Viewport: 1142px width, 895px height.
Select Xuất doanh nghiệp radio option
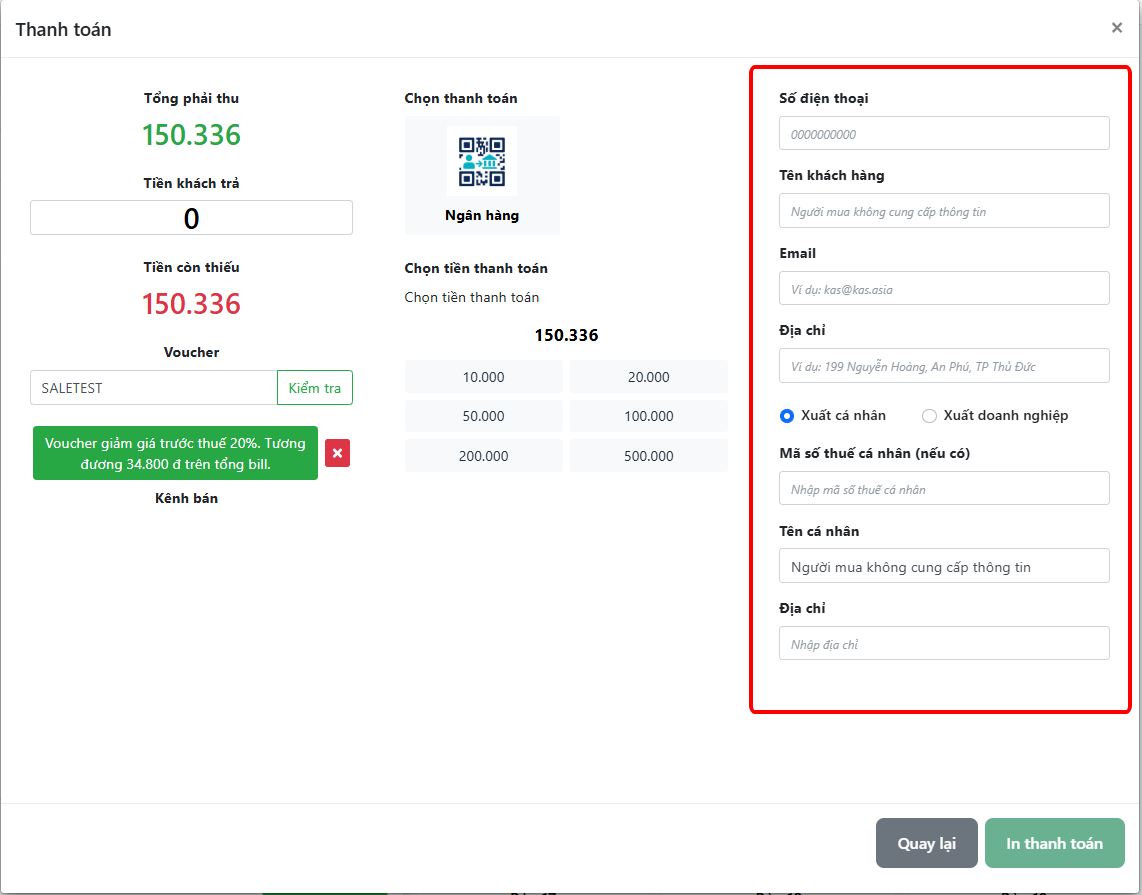coord(929,415)
